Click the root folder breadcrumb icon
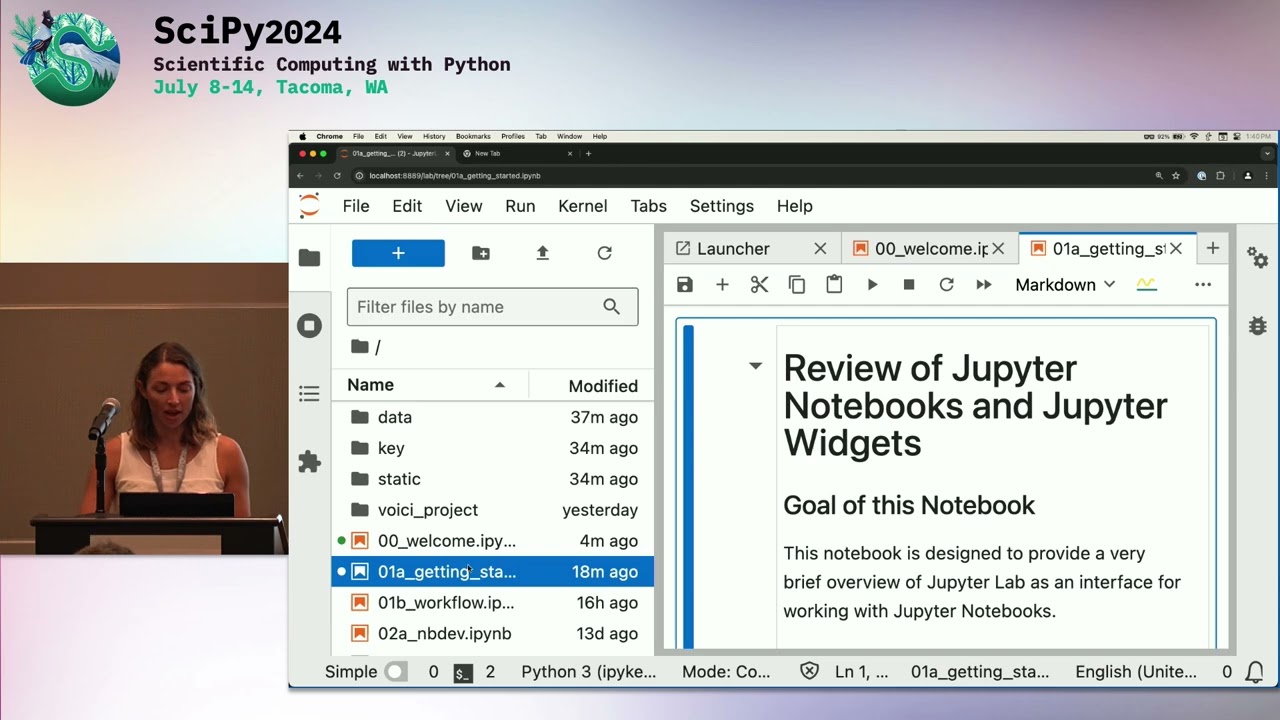This screenshot has width=1280, height=720. (359, 347)
